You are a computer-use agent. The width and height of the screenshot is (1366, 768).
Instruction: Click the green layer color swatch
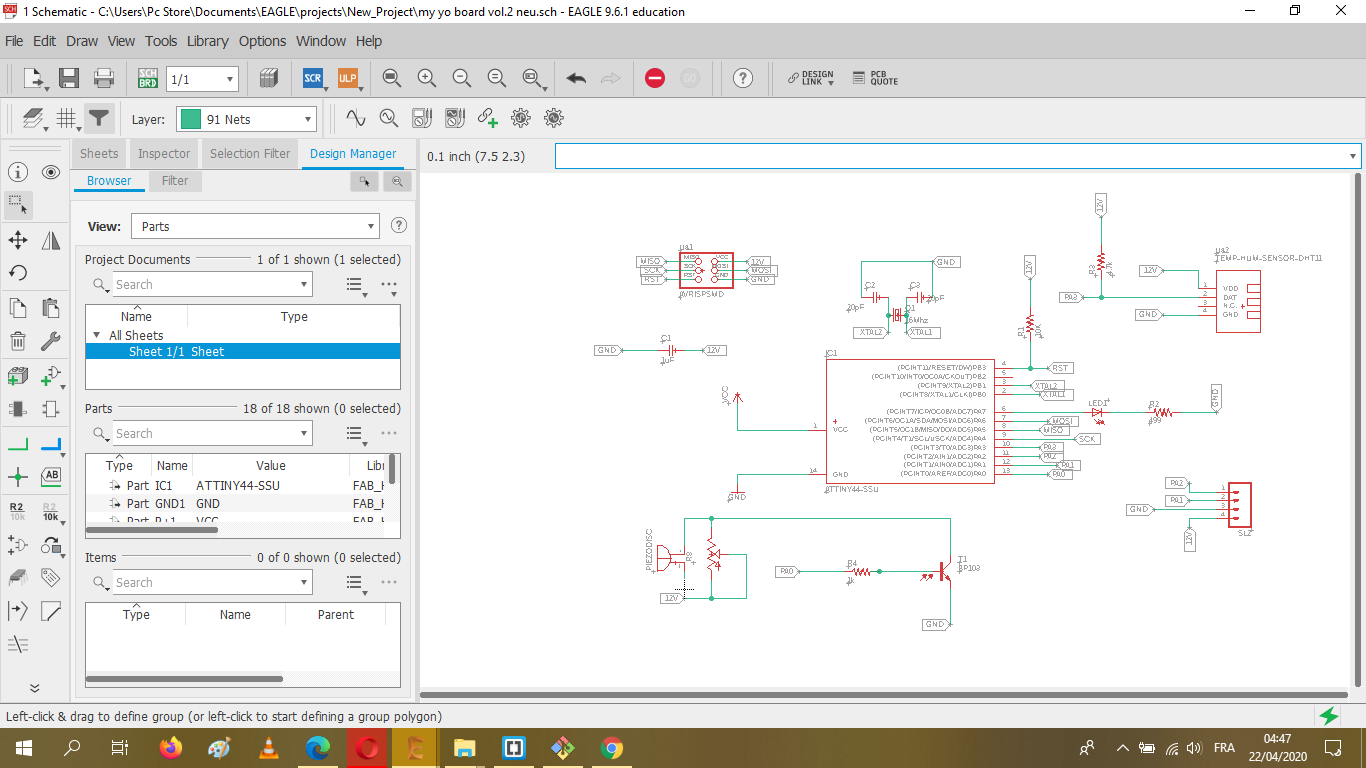point(191,119)
